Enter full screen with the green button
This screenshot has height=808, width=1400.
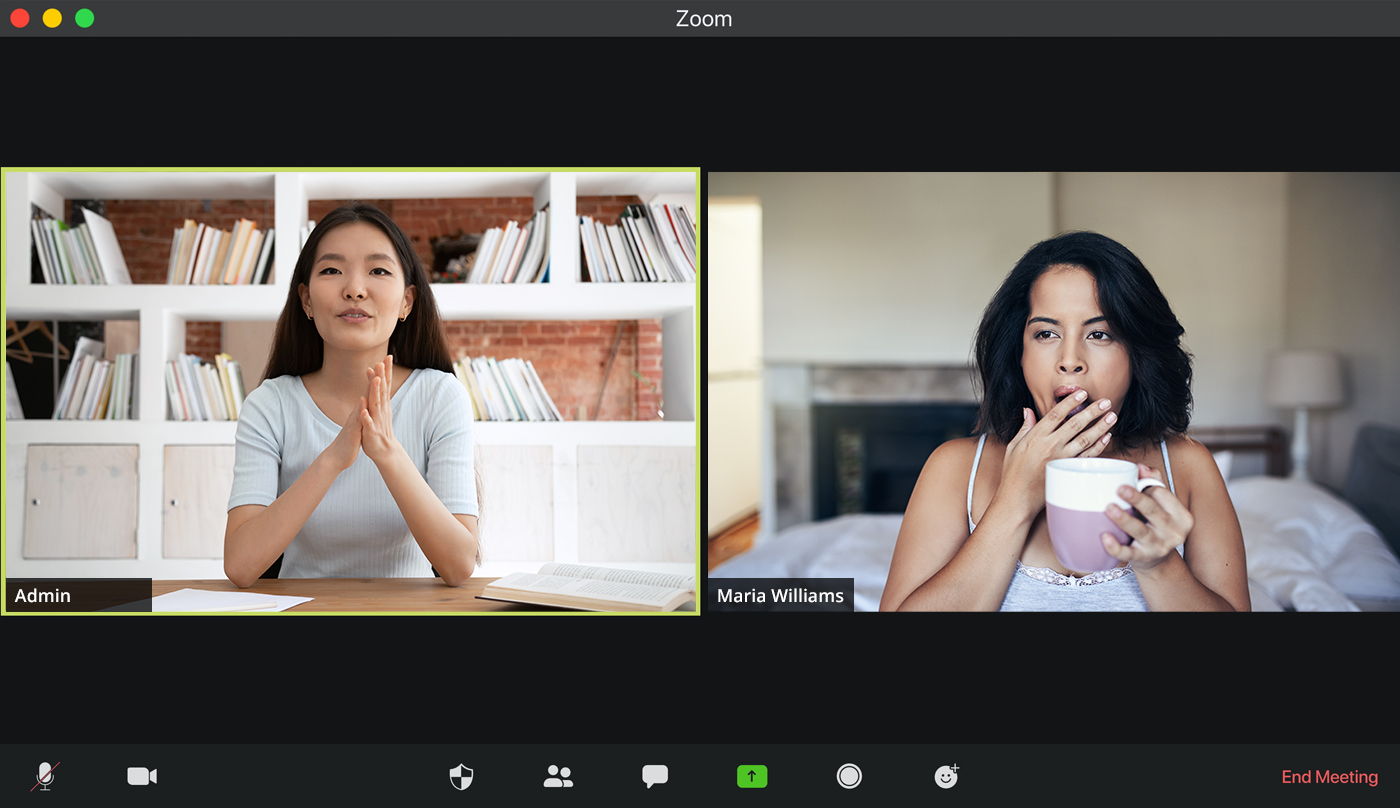pos(85,17)
